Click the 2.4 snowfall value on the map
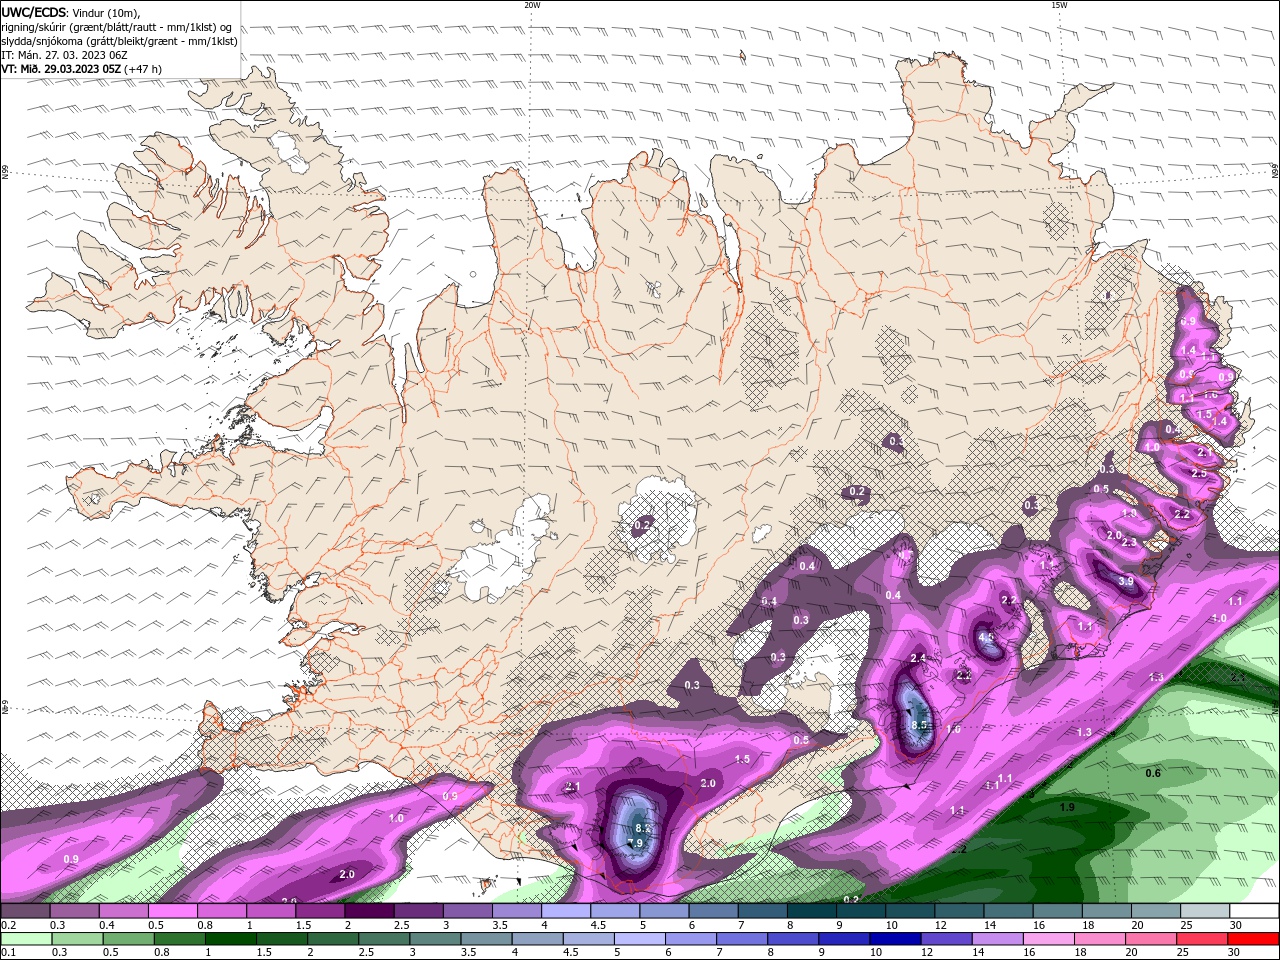Viewport: 1280px width, 960px height. [918, 657]
